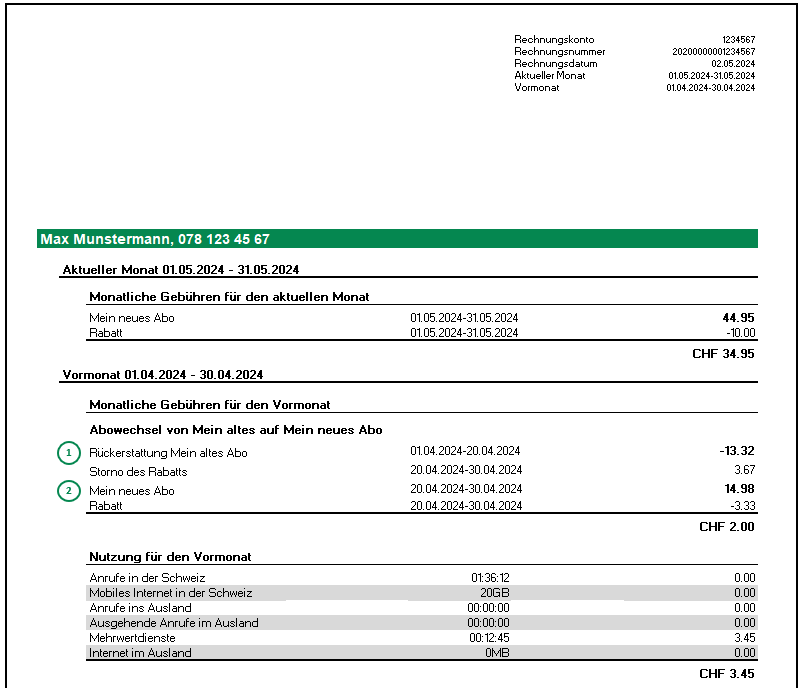Select the Internet im Ausland row
Viewport: 807px width, 688px height.
(x=140, y=653)
